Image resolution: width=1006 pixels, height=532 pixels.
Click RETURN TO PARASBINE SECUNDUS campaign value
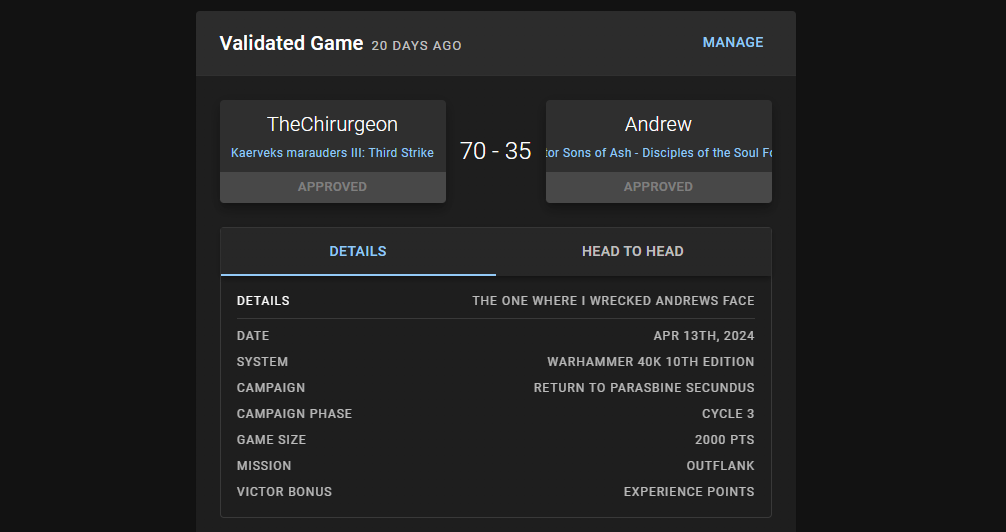644,388
